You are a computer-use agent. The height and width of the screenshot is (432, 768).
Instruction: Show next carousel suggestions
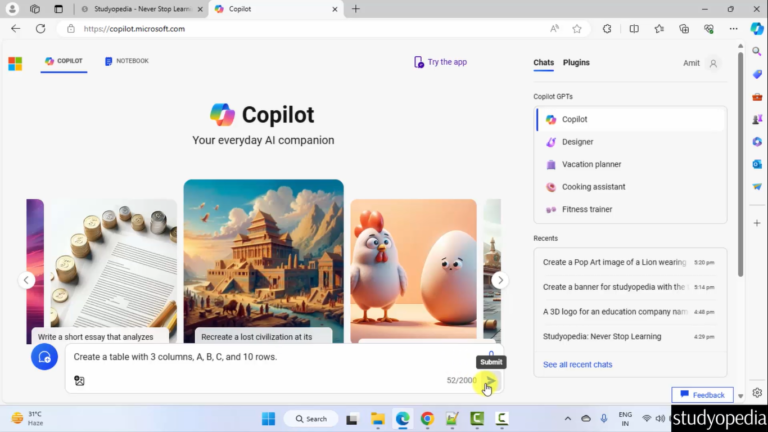click(500, 280)
